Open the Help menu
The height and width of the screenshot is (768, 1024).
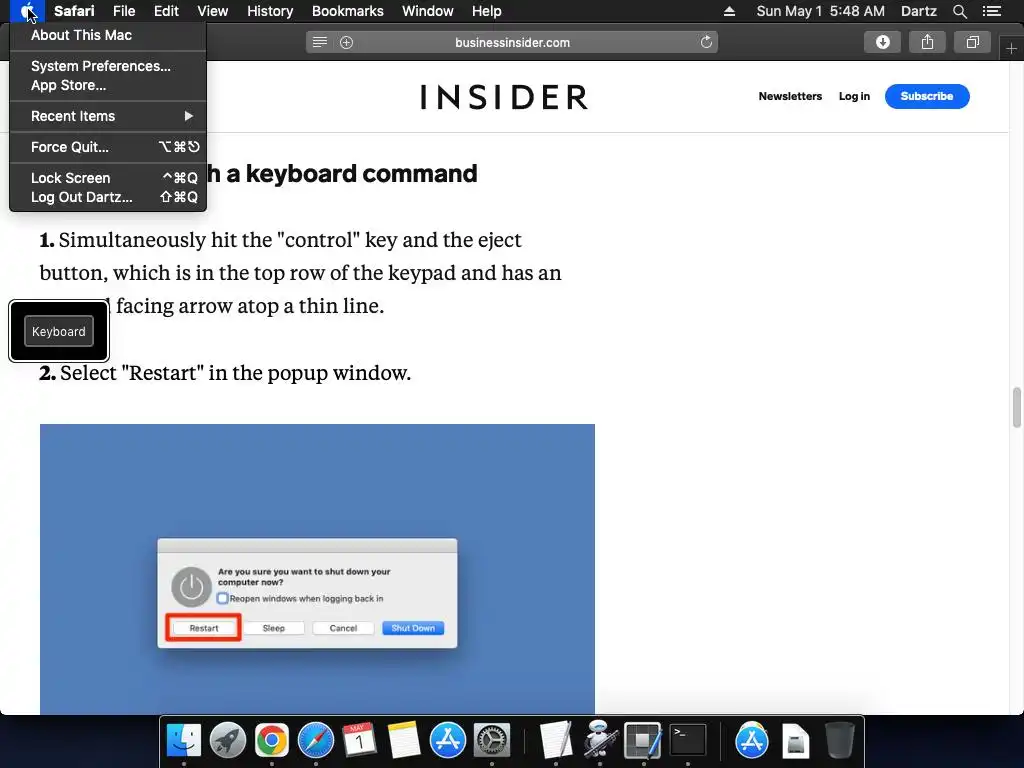[487, 11]
